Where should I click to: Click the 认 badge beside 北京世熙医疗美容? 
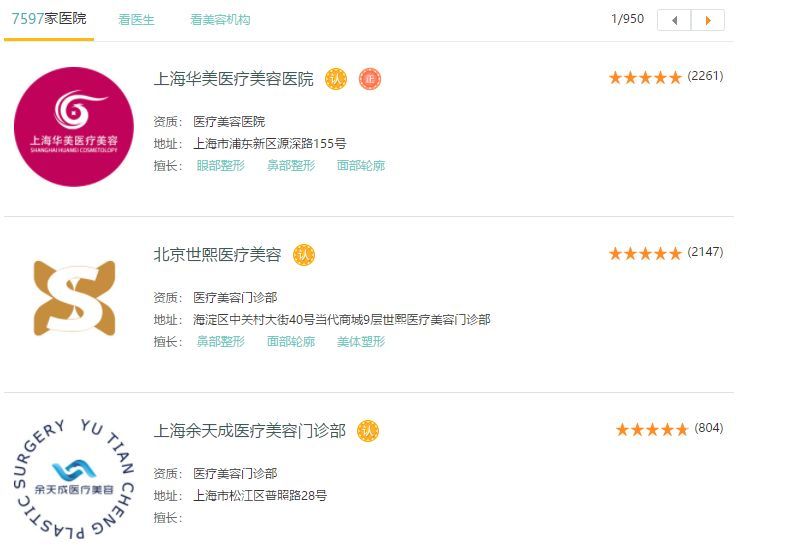click(x=304, y=255)
